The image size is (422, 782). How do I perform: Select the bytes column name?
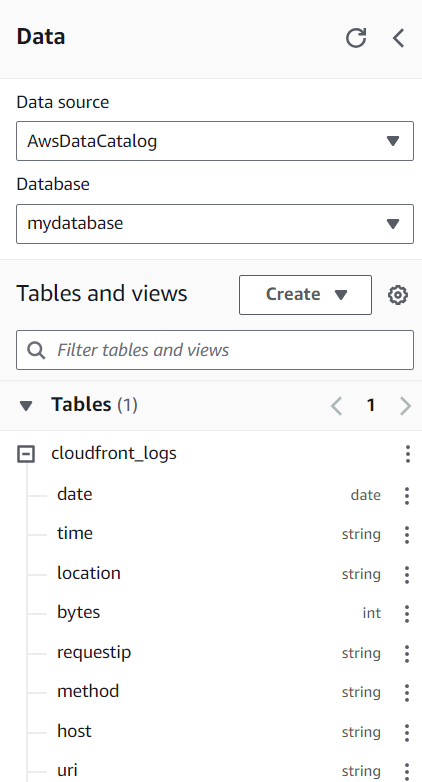click(x=78, y=613)
